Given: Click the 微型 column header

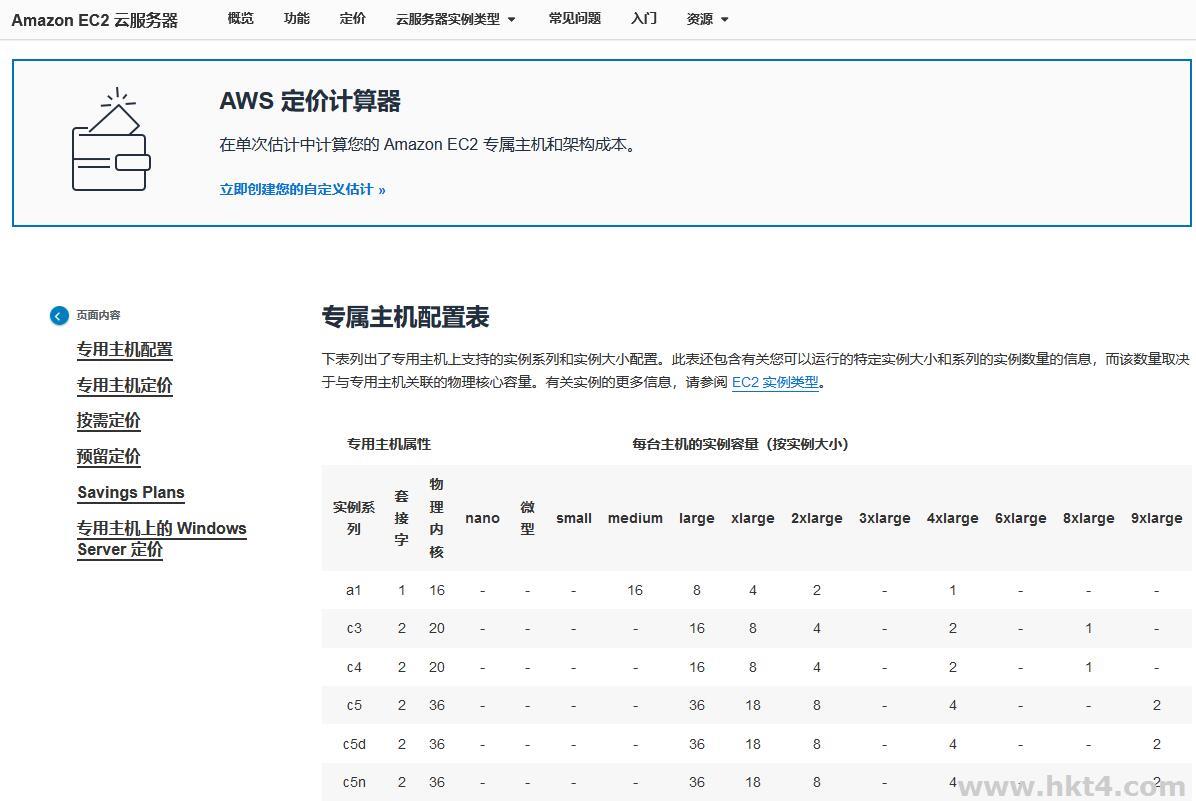Looking at the screenshot, I should [527, 518].
